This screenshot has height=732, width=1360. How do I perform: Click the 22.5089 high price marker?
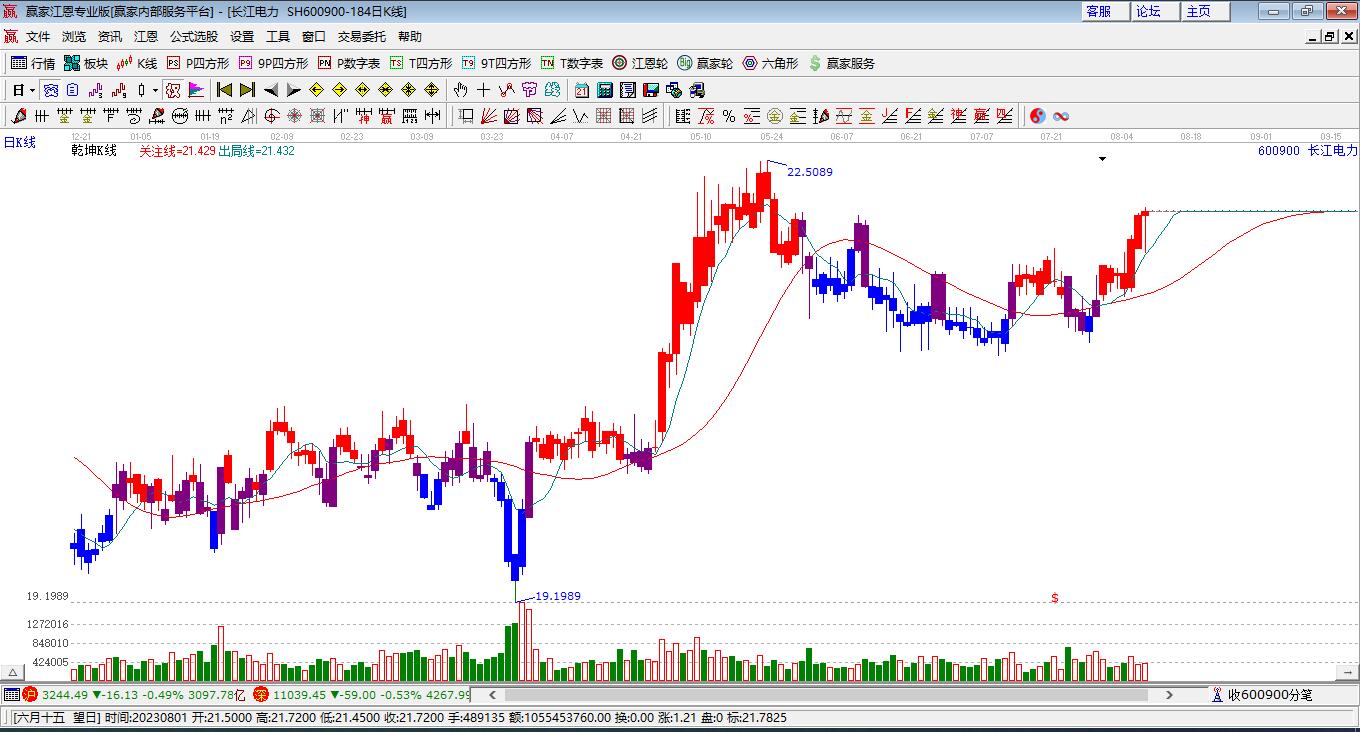(x=810, y=172)
